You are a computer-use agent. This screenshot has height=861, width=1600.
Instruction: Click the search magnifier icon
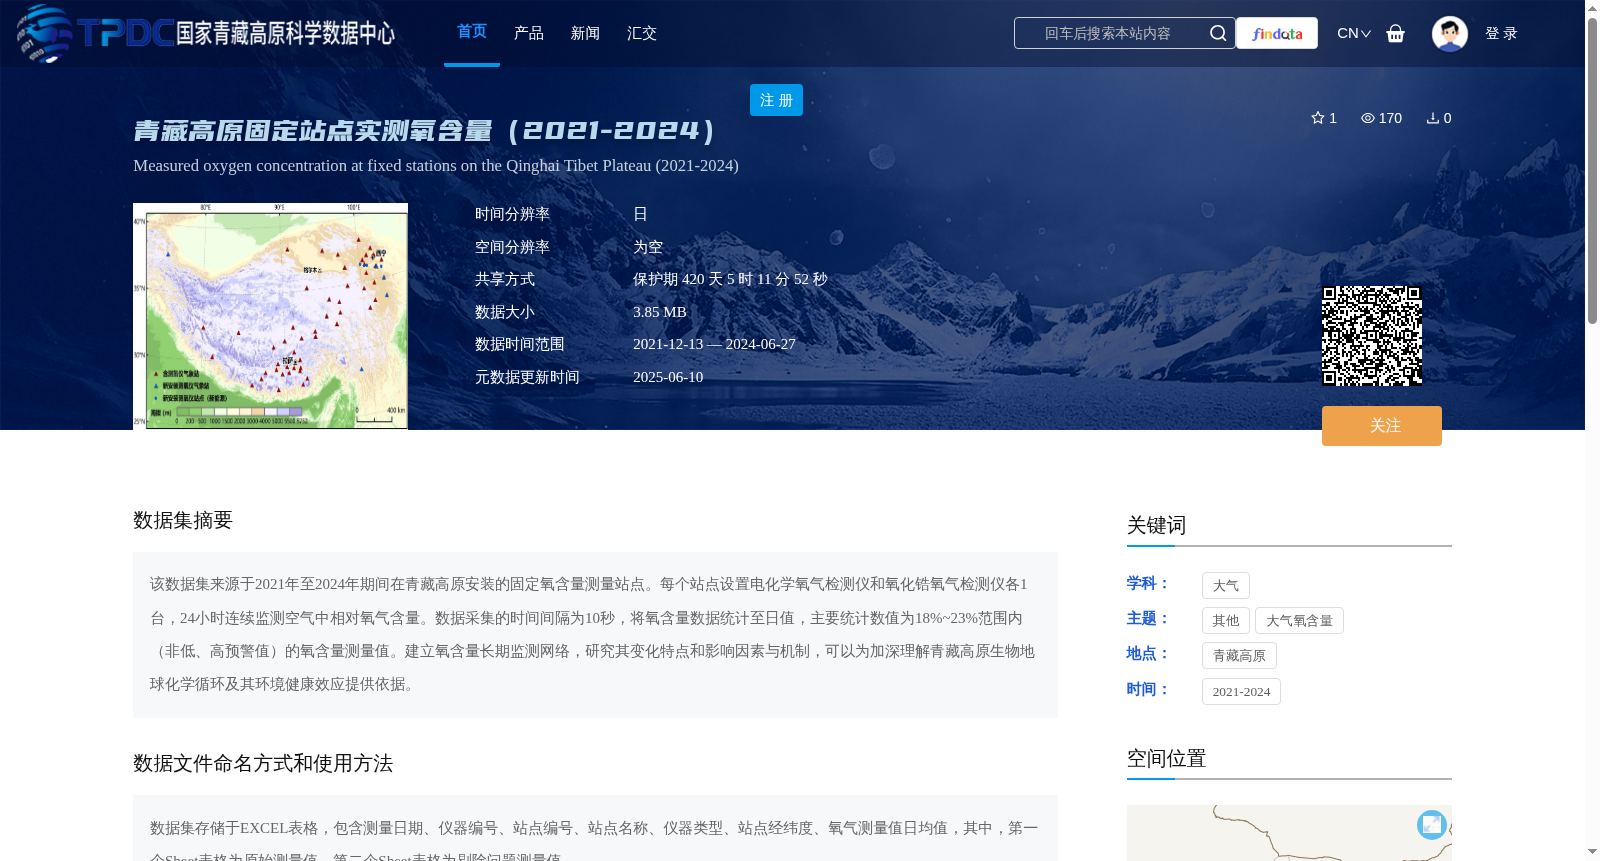[1217, 33]
